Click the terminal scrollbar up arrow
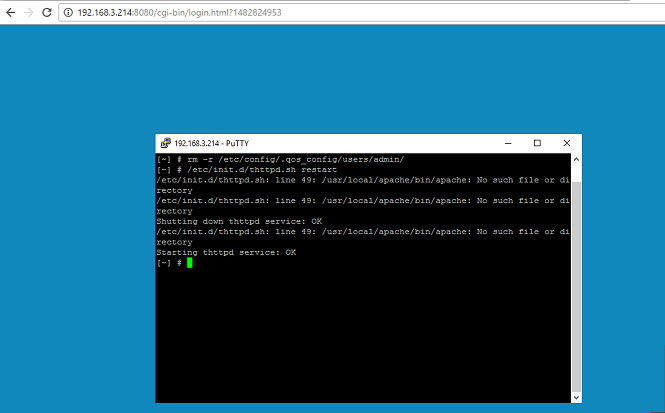 (576, 159)
